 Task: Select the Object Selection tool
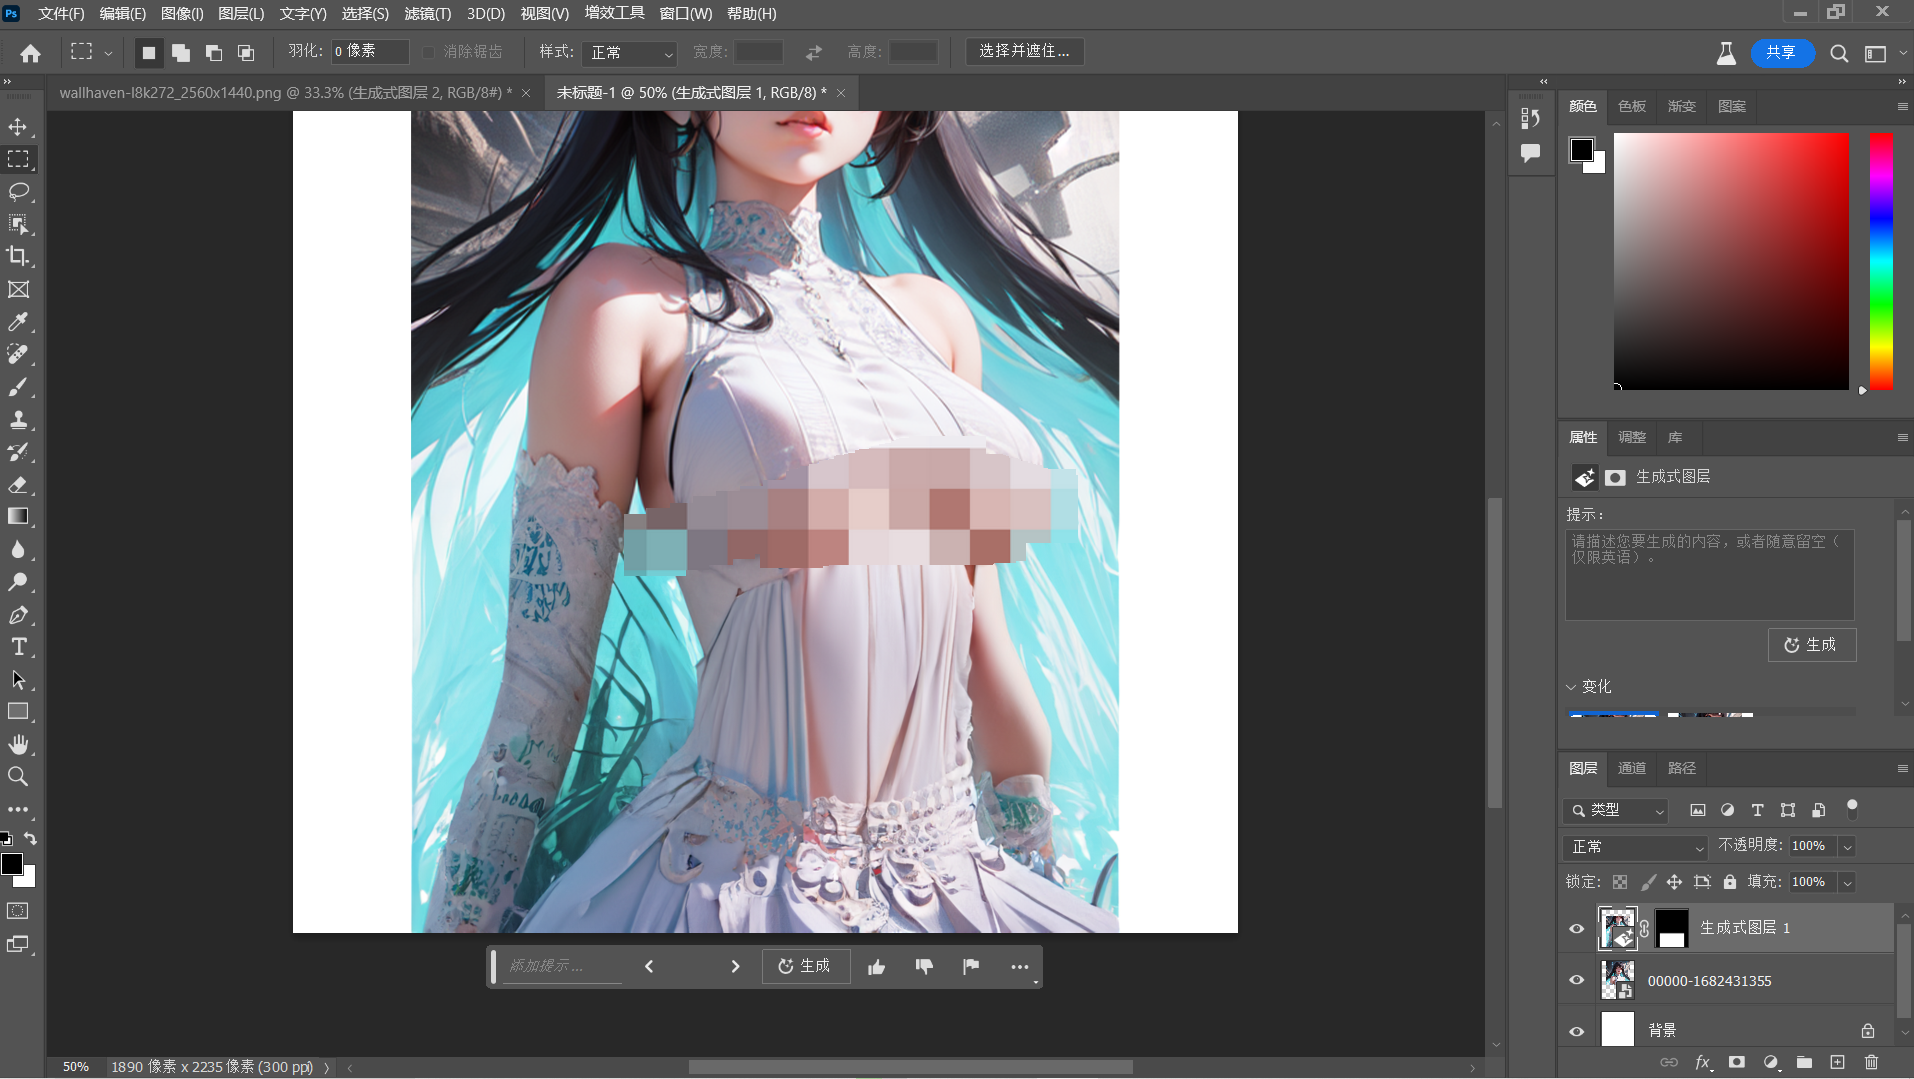[x=18, y=224]
